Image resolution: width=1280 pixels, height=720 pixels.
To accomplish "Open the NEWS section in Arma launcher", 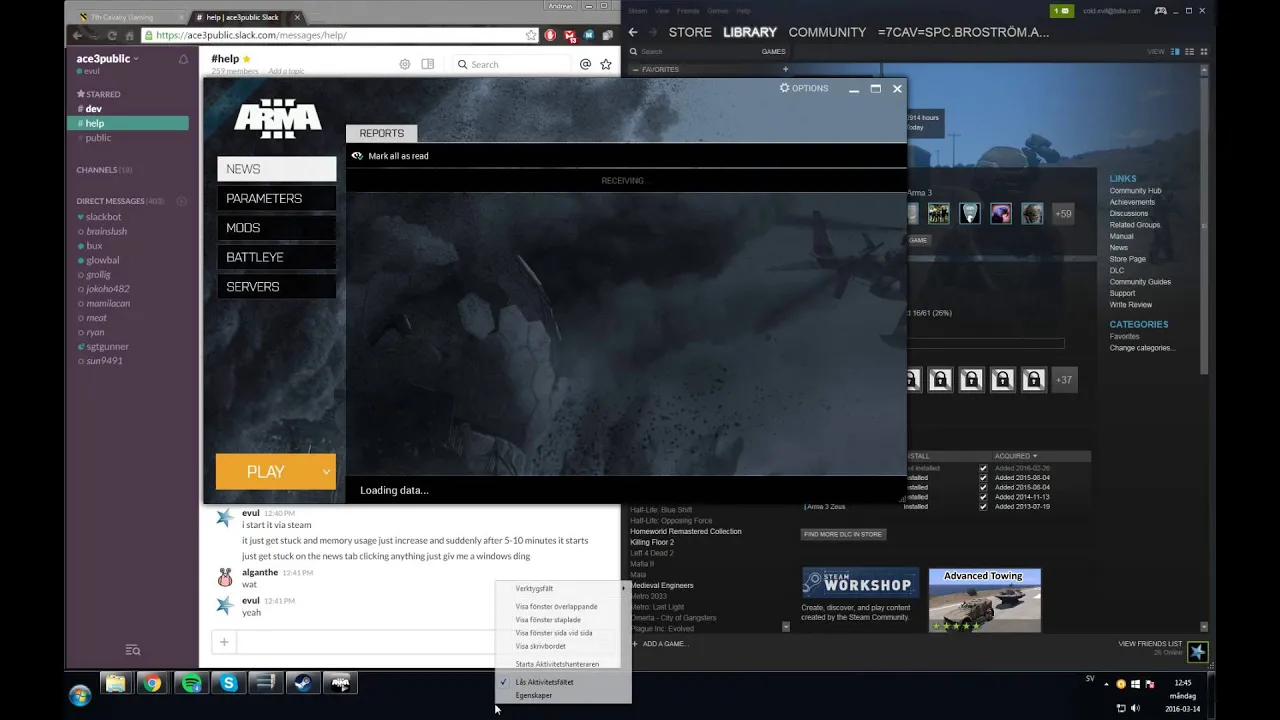I will pyautogui.click(x=277, y=169).
